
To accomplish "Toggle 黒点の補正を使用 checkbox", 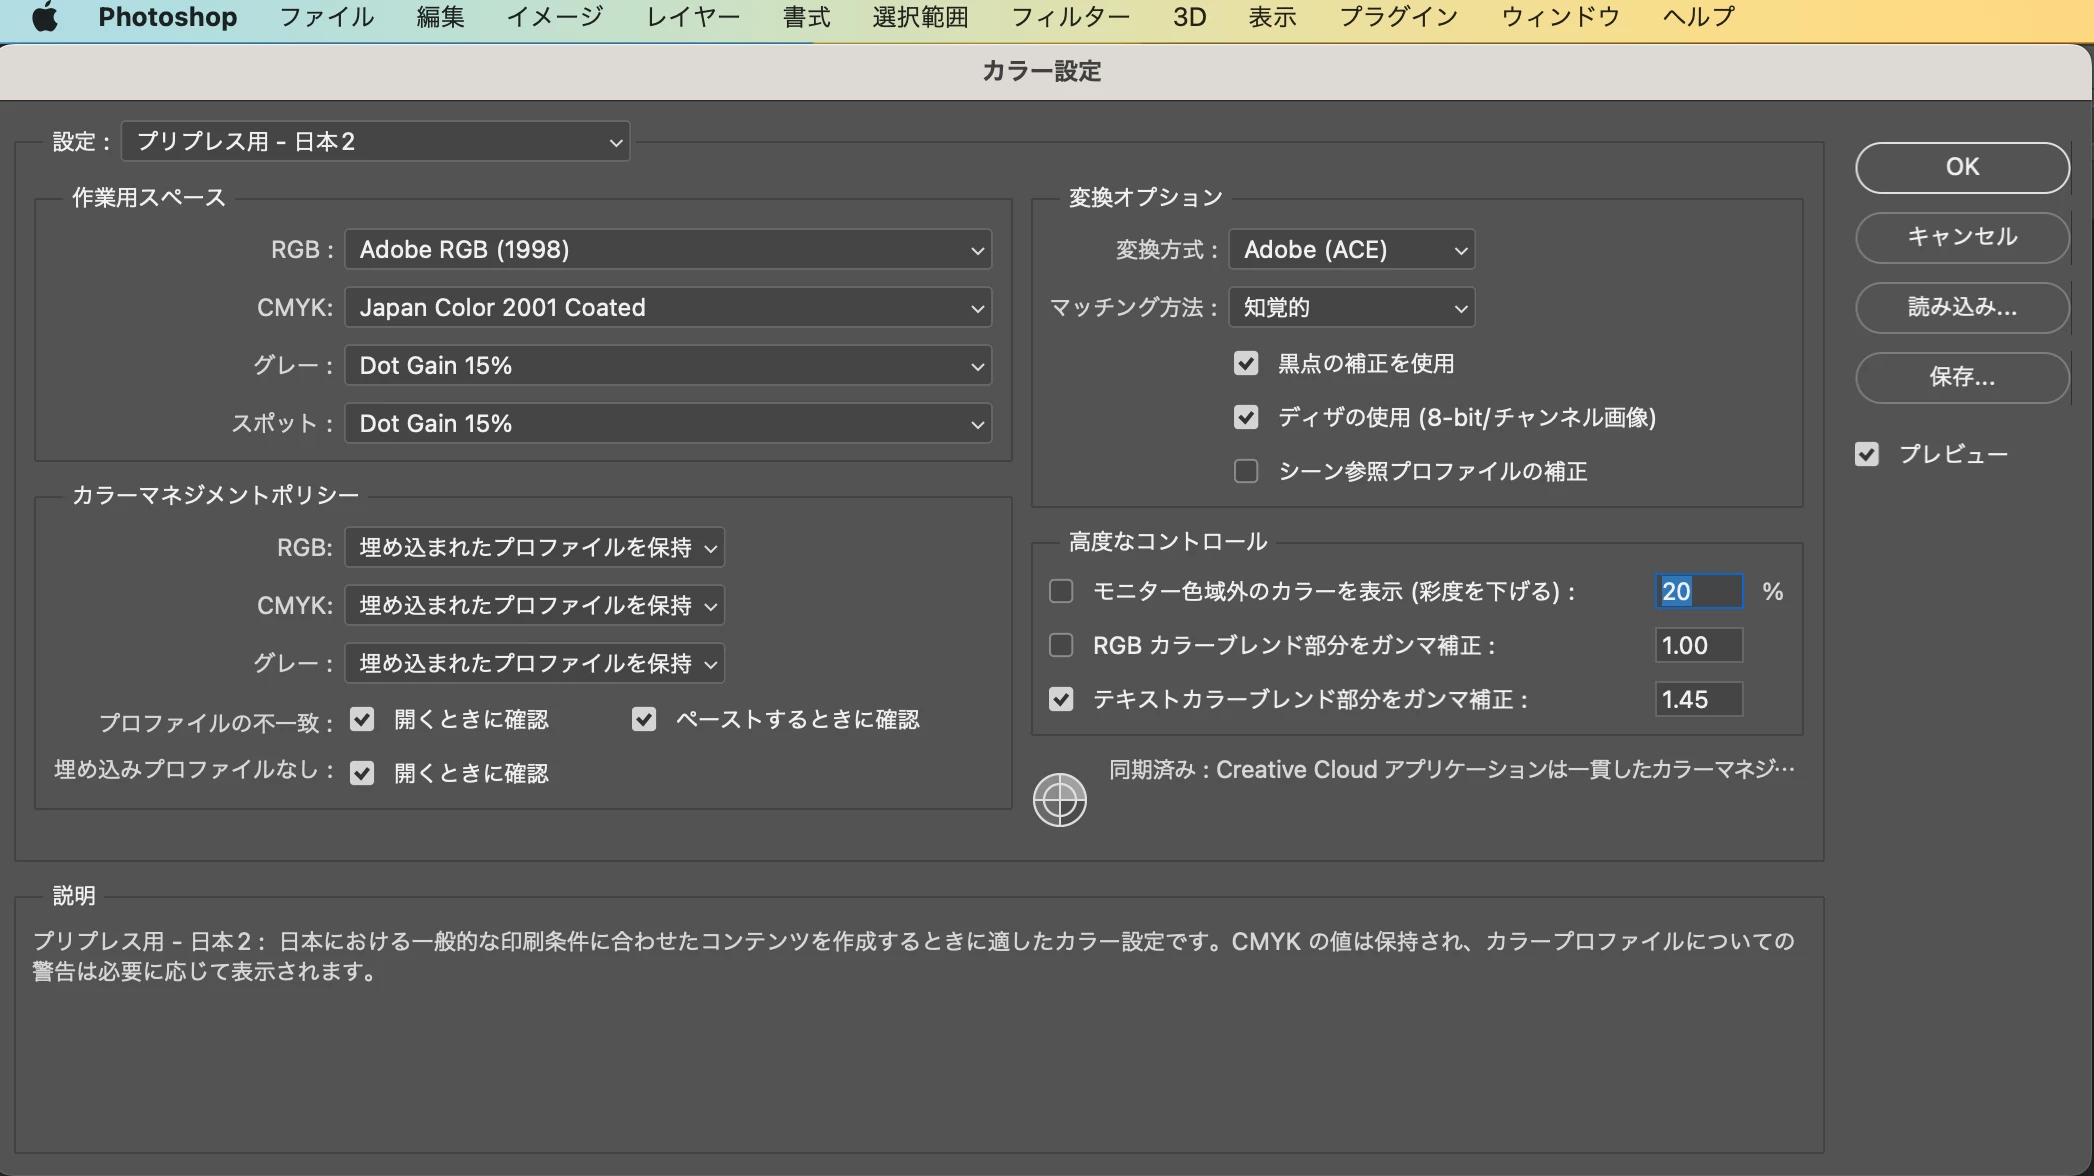I will click(x=1245, y=363).
